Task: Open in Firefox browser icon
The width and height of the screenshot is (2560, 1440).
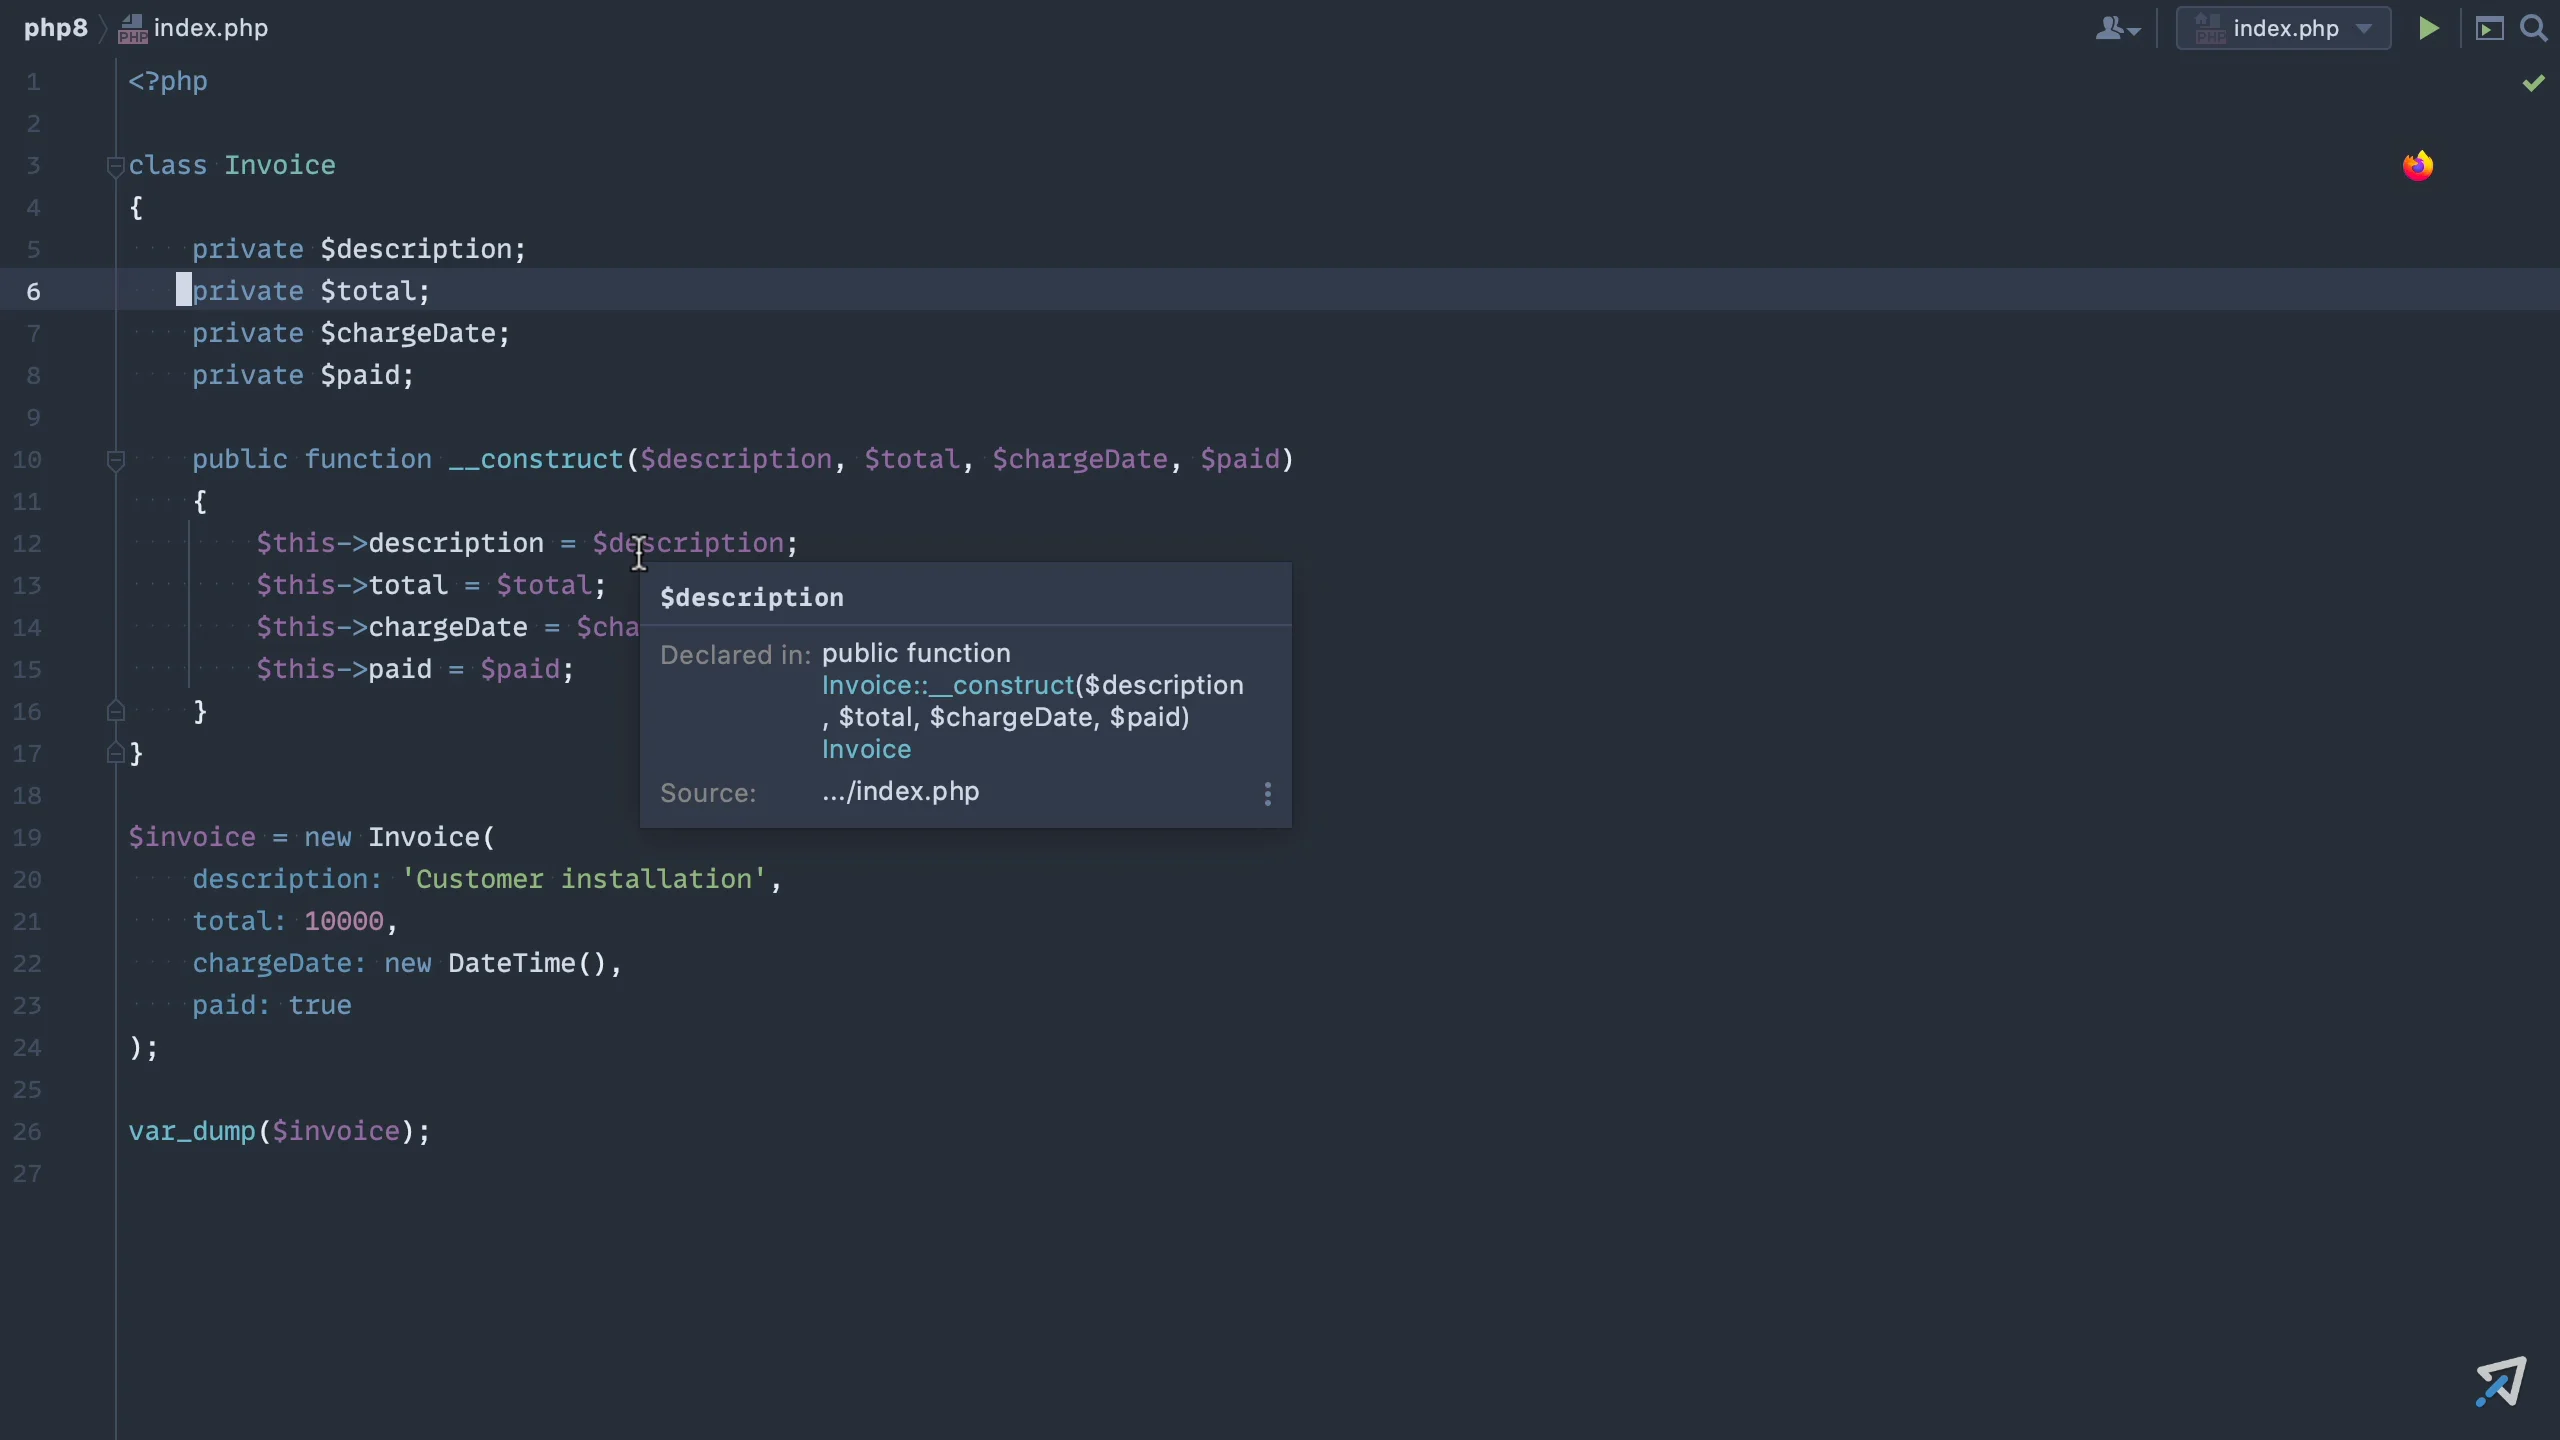Action: coord(2418,165)
